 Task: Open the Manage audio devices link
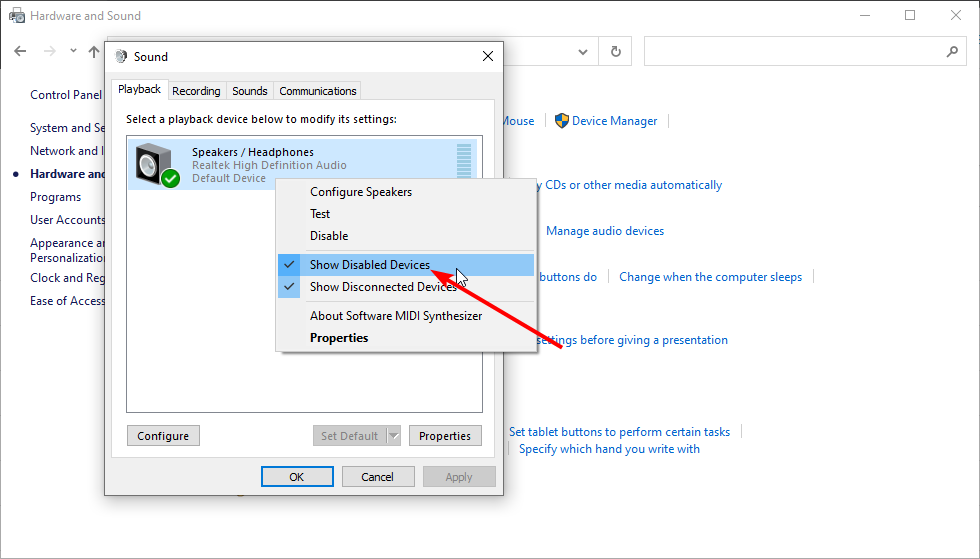(605, 231)
